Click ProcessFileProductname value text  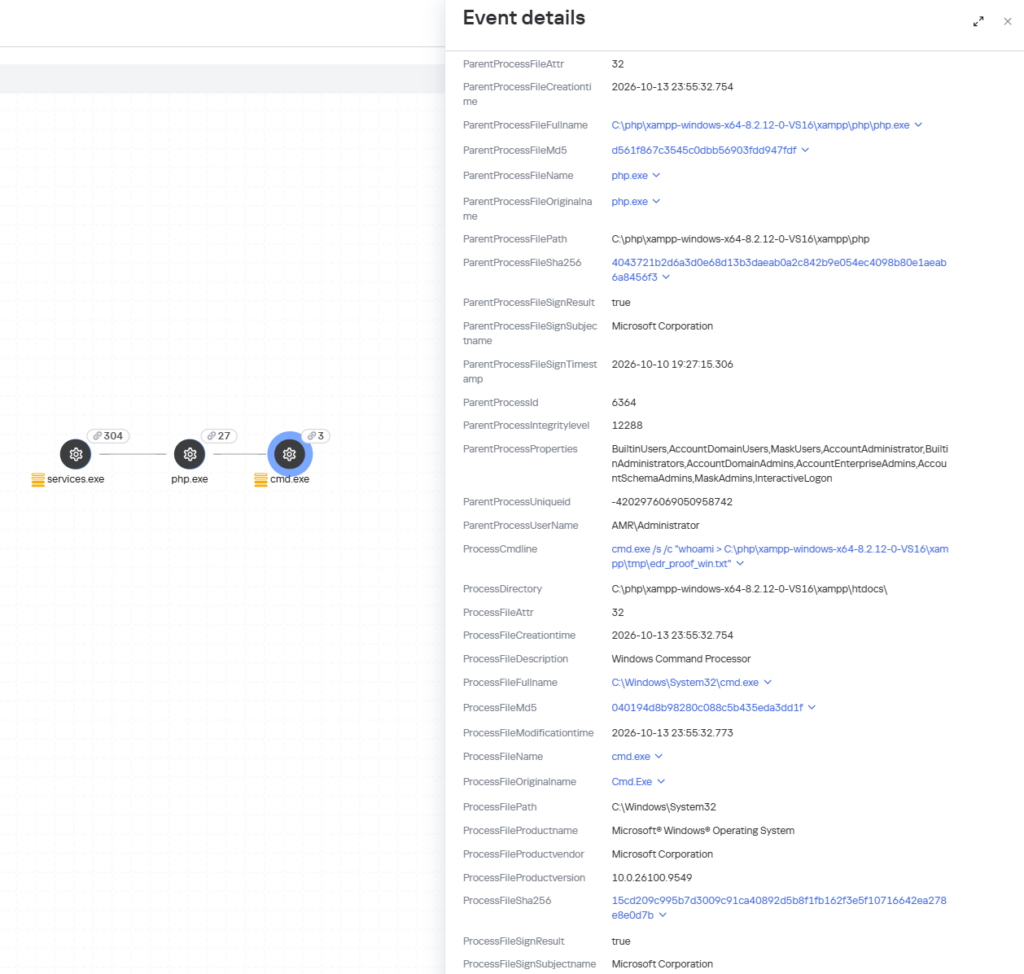[x=703, y=831]
